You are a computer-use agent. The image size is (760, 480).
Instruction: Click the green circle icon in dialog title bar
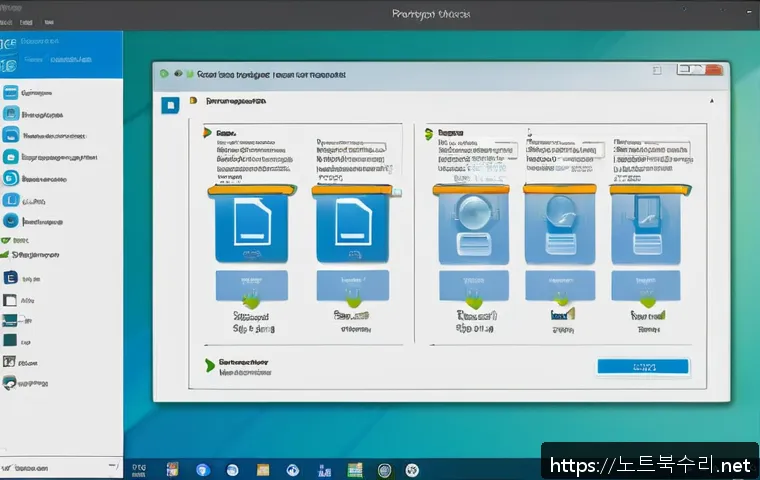[164, 74]
